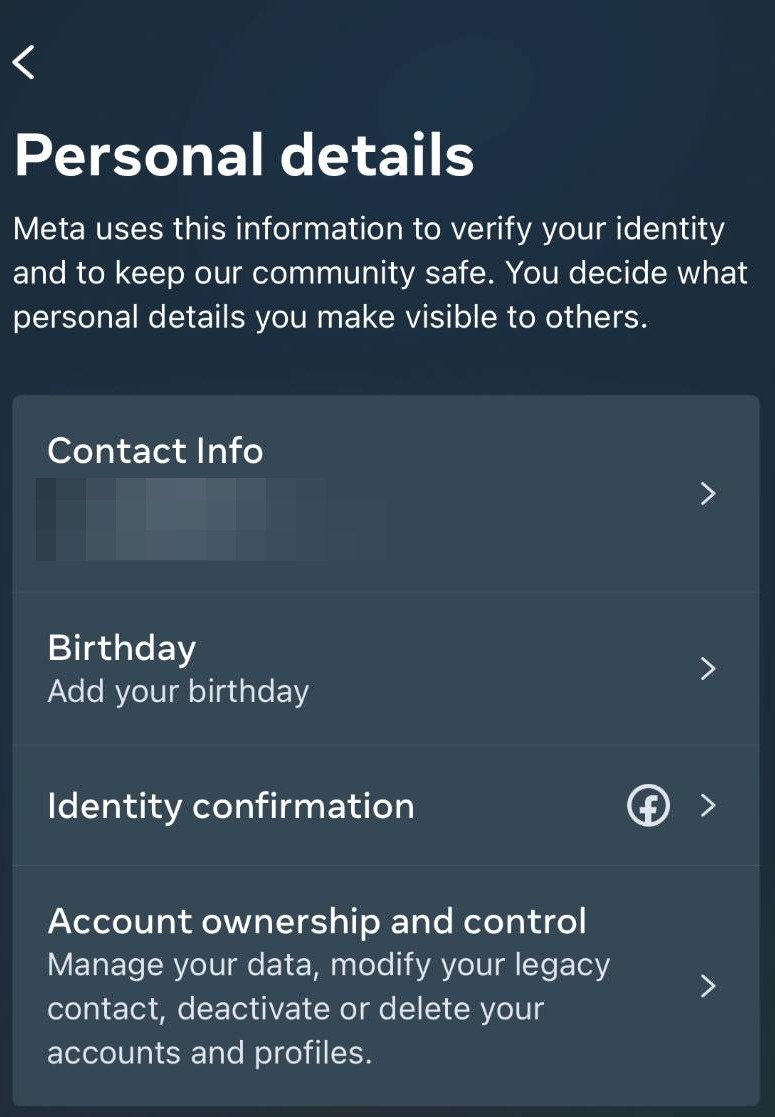This screenshot has width=775, height=1117.
Task: Tap the "Meta uses this information" paragraph
Action: coord(368,229)
